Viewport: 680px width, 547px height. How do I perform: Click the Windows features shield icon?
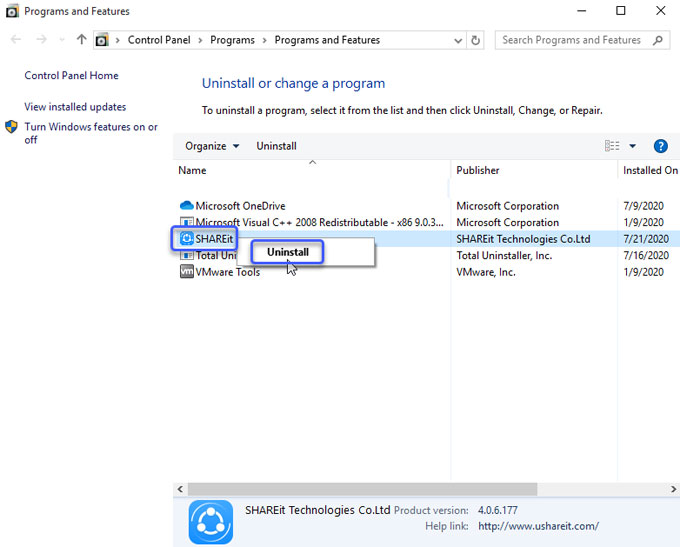coord(11,127)
